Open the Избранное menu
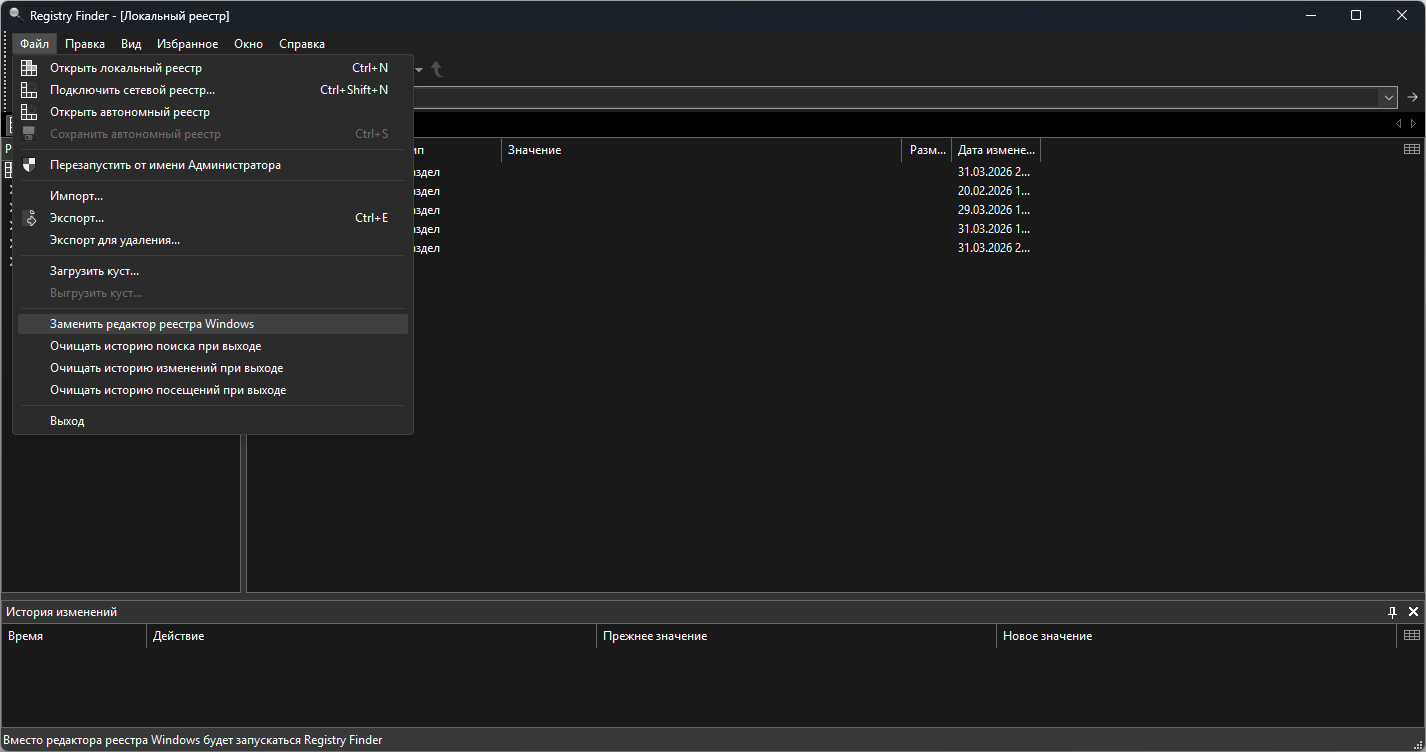Image resolution: width=1426 pixels, height=752 pixels. (187, 44)
